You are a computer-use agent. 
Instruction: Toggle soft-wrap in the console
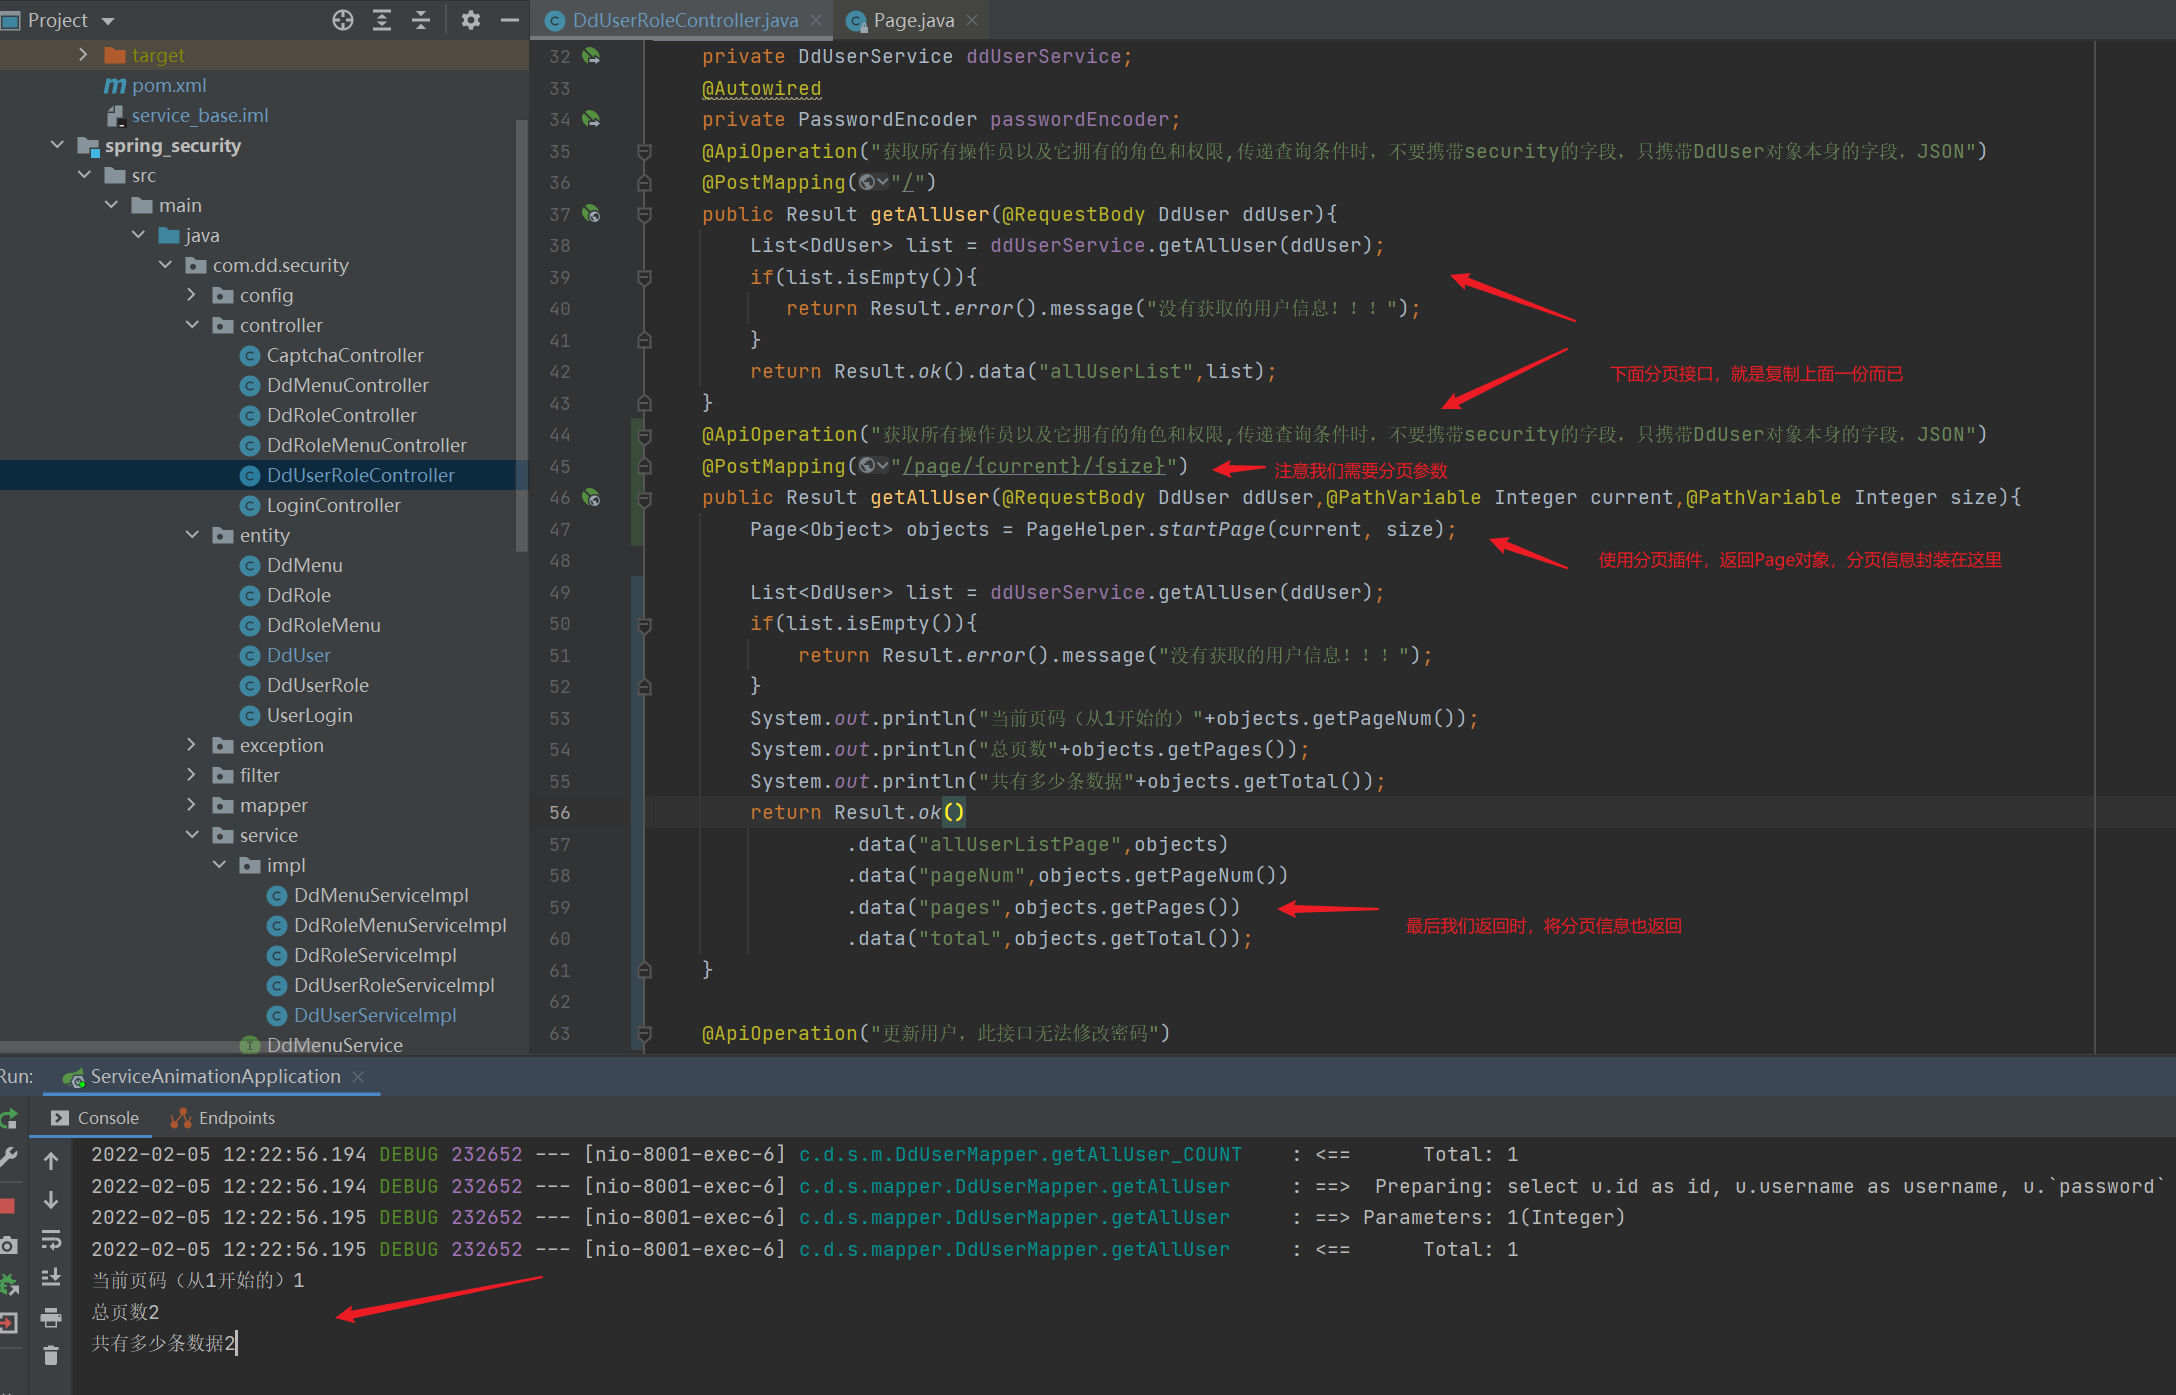point(51,1240)
